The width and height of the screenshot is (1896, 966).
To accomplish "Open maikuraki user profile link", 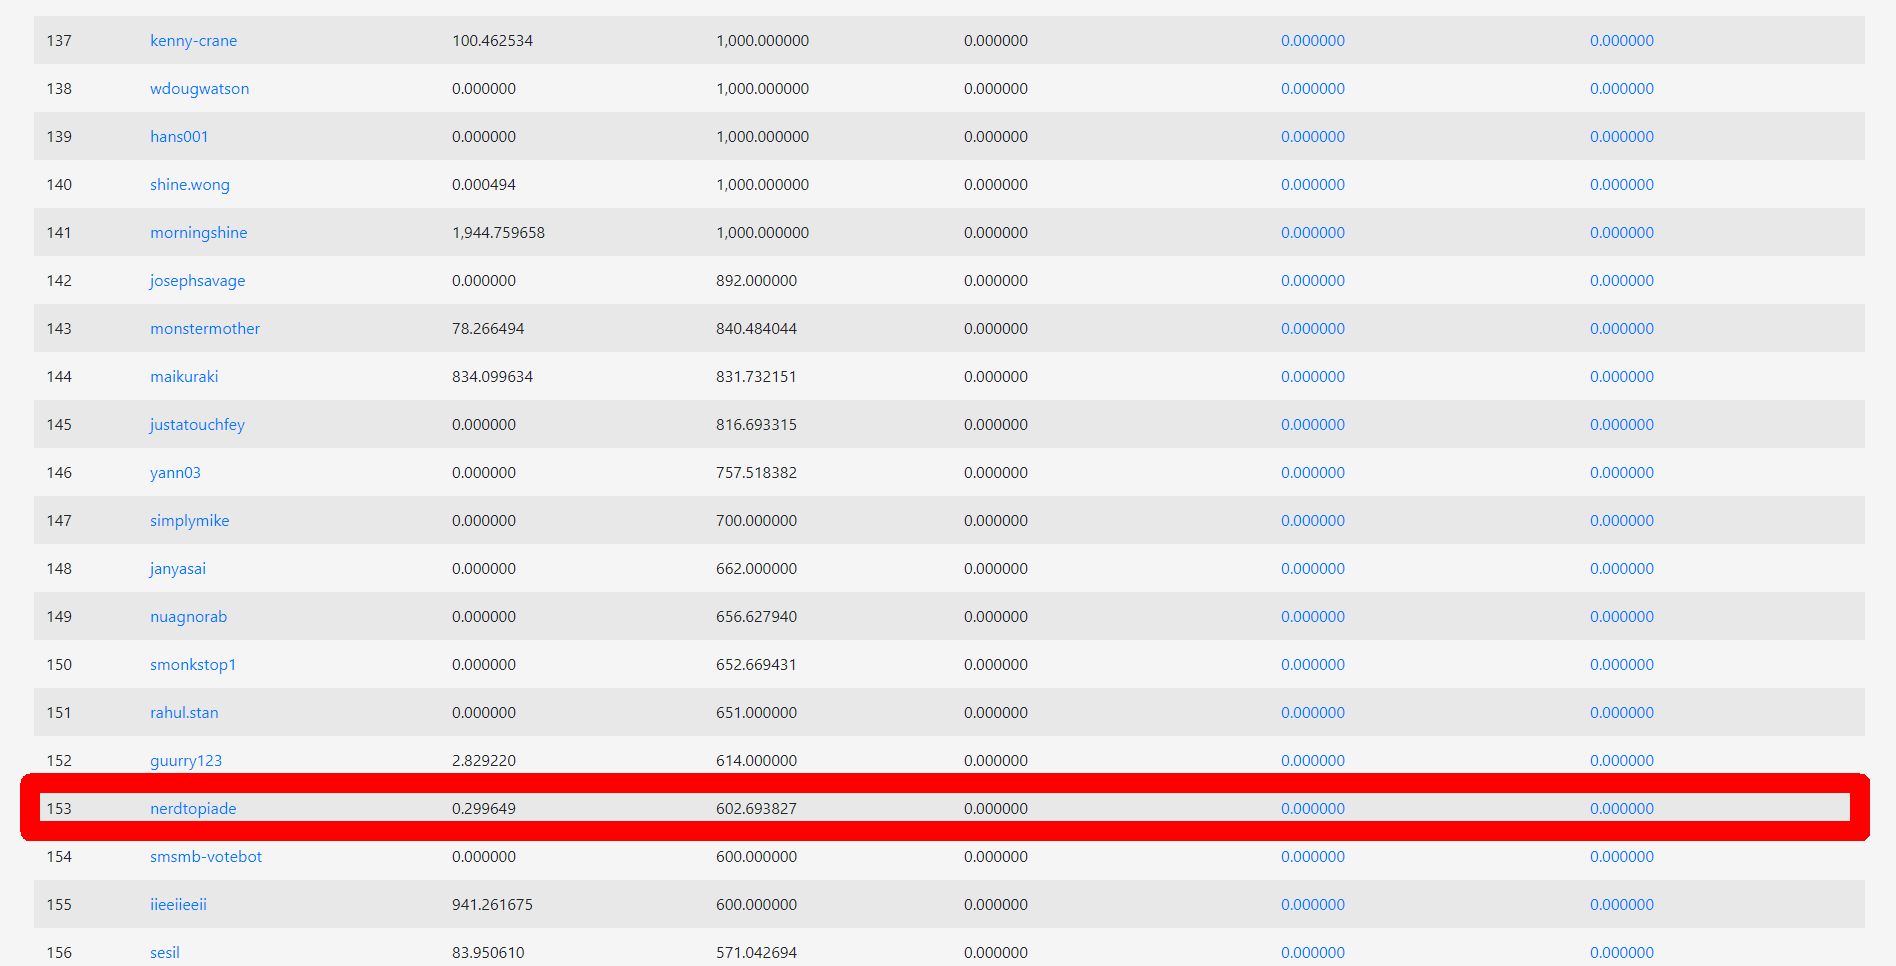I will (x=184, y=377).
